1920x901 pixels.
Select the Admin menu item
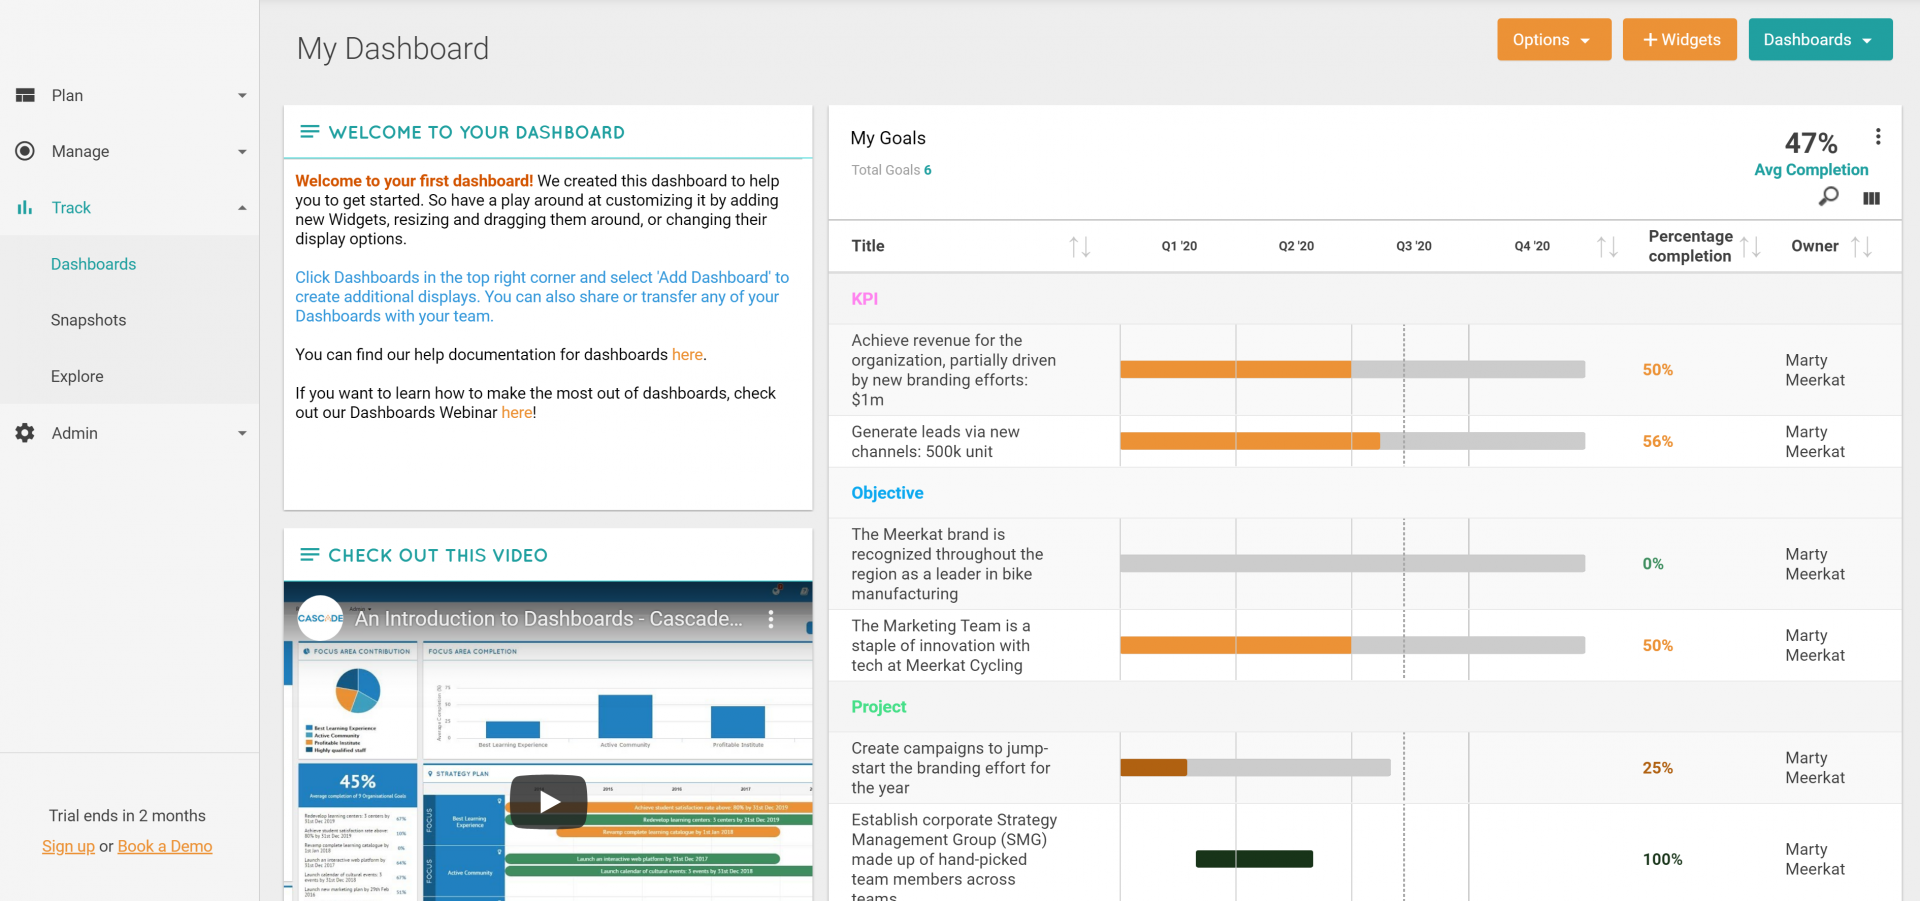click(x=75, y=433)
